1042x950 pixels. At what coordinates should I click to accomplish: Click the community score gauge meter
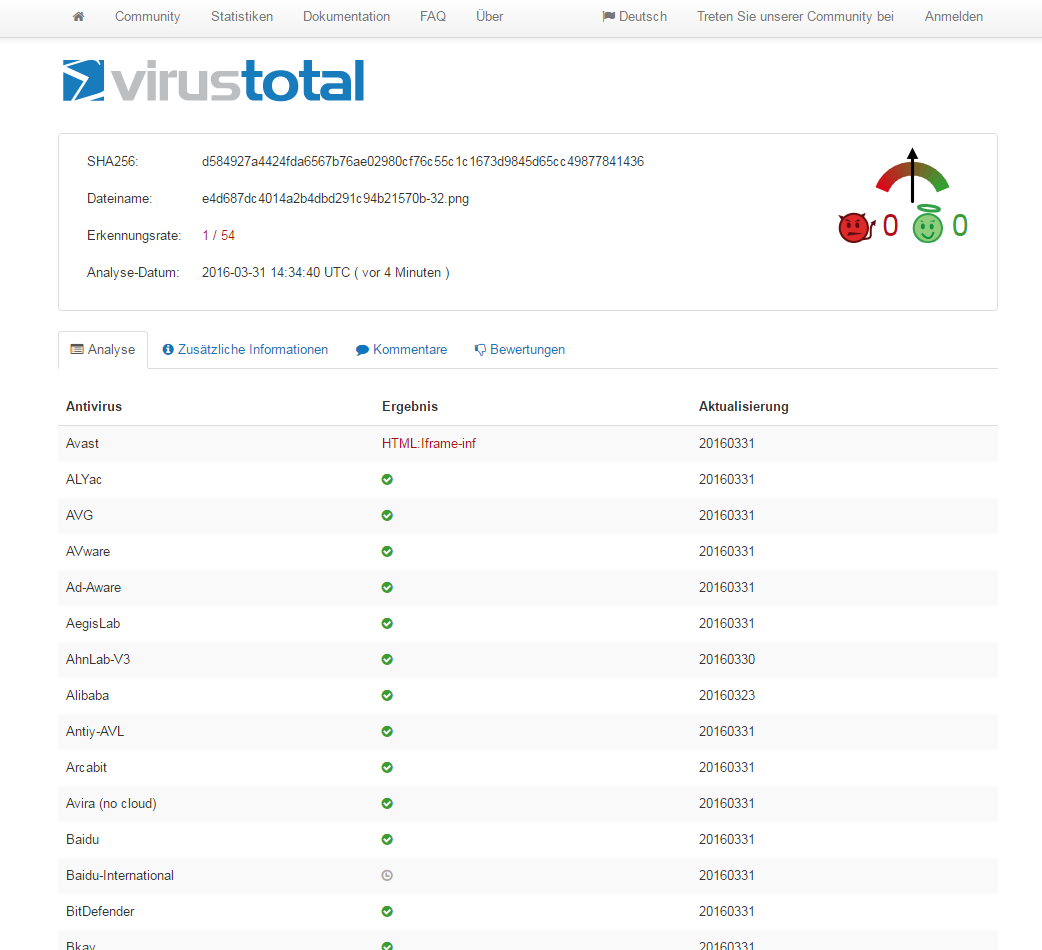coord(911,175)
